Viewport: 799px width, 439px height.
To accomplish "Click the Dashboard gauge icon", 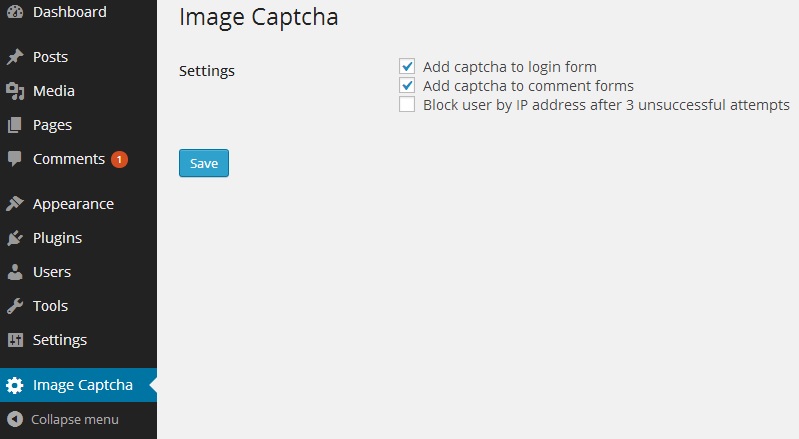I will 15,12.
